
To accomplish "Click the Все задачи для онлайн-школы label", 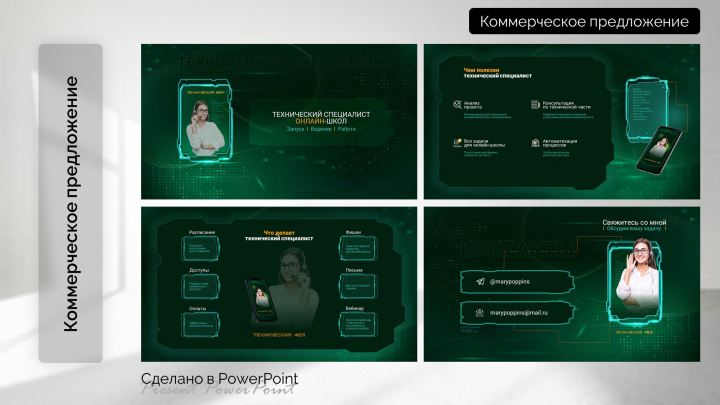I will tap(484, 143).
